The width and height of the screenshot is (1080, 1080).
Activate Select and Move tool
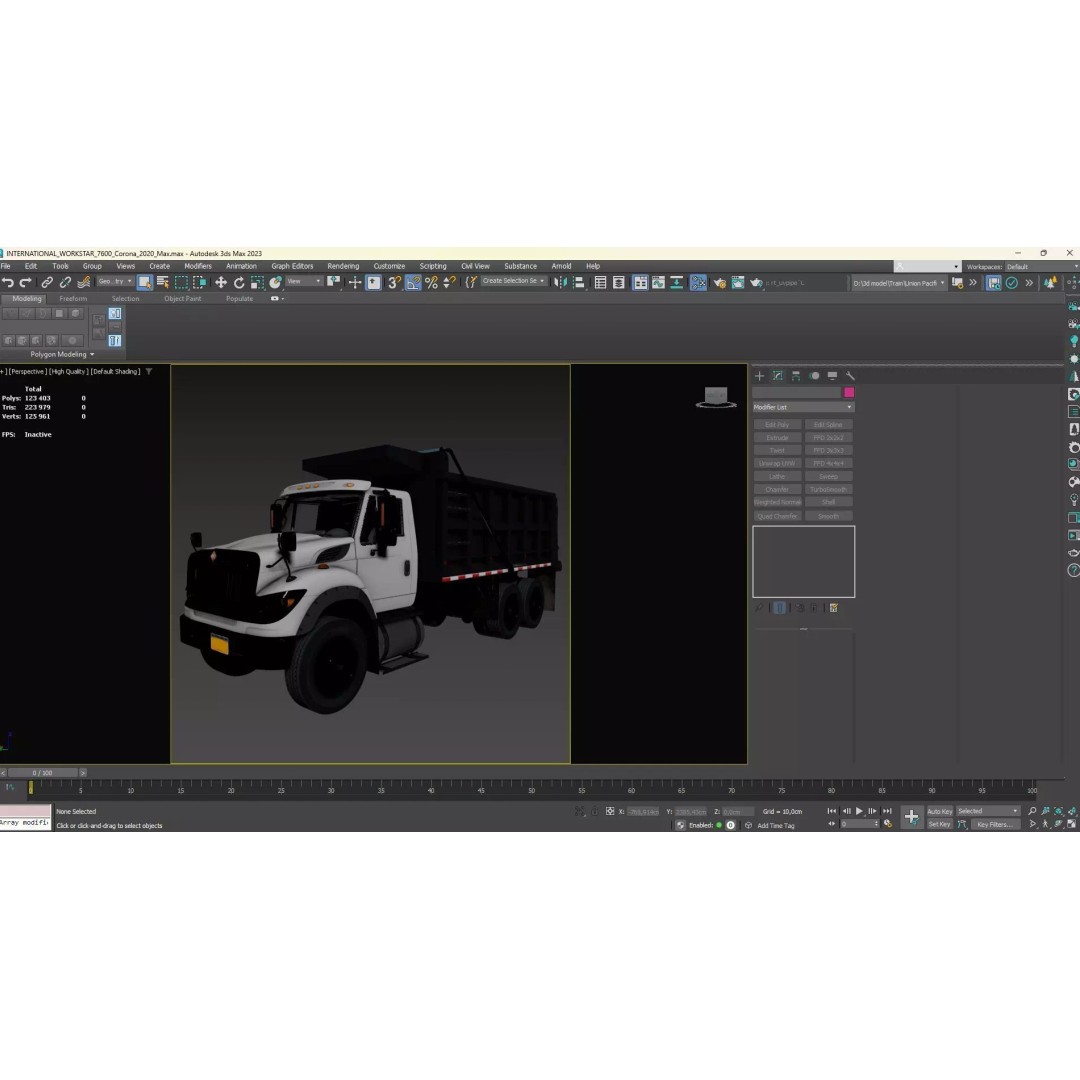pos(221,282)
